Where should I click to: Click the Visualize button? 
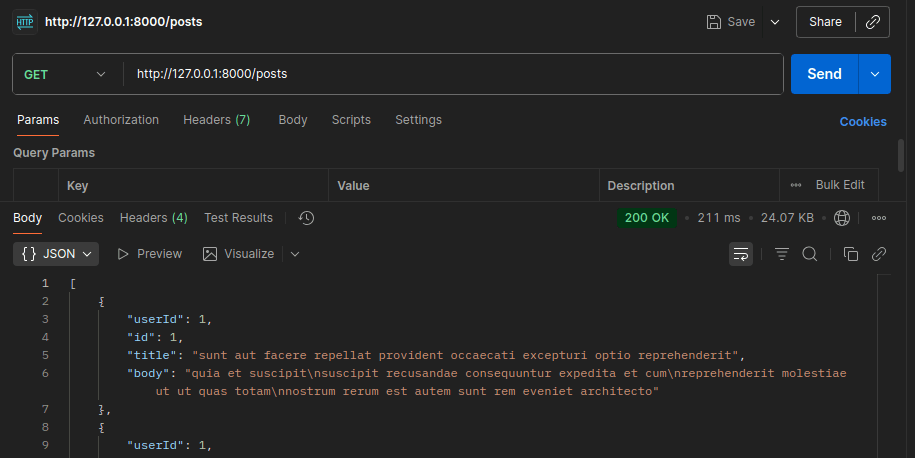coord(238,254)
